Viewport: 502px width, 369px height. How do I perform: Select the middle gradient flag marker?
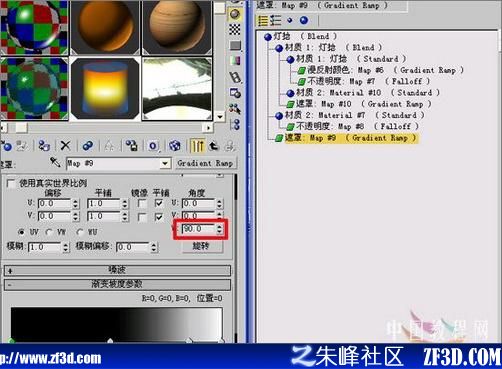click(x=110, y=340)
